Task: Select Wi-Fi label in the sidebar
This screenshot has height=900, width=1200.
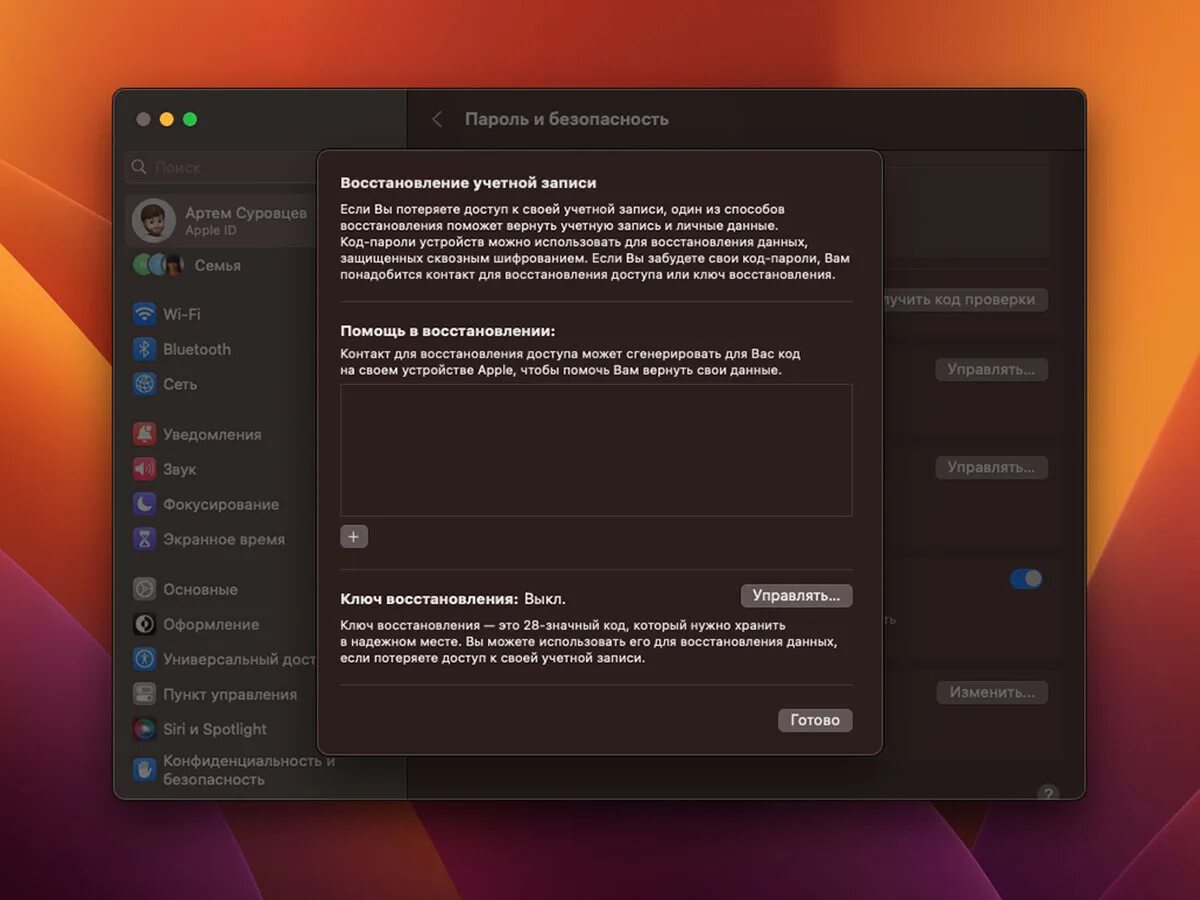Action: click(x=182, y=314)
